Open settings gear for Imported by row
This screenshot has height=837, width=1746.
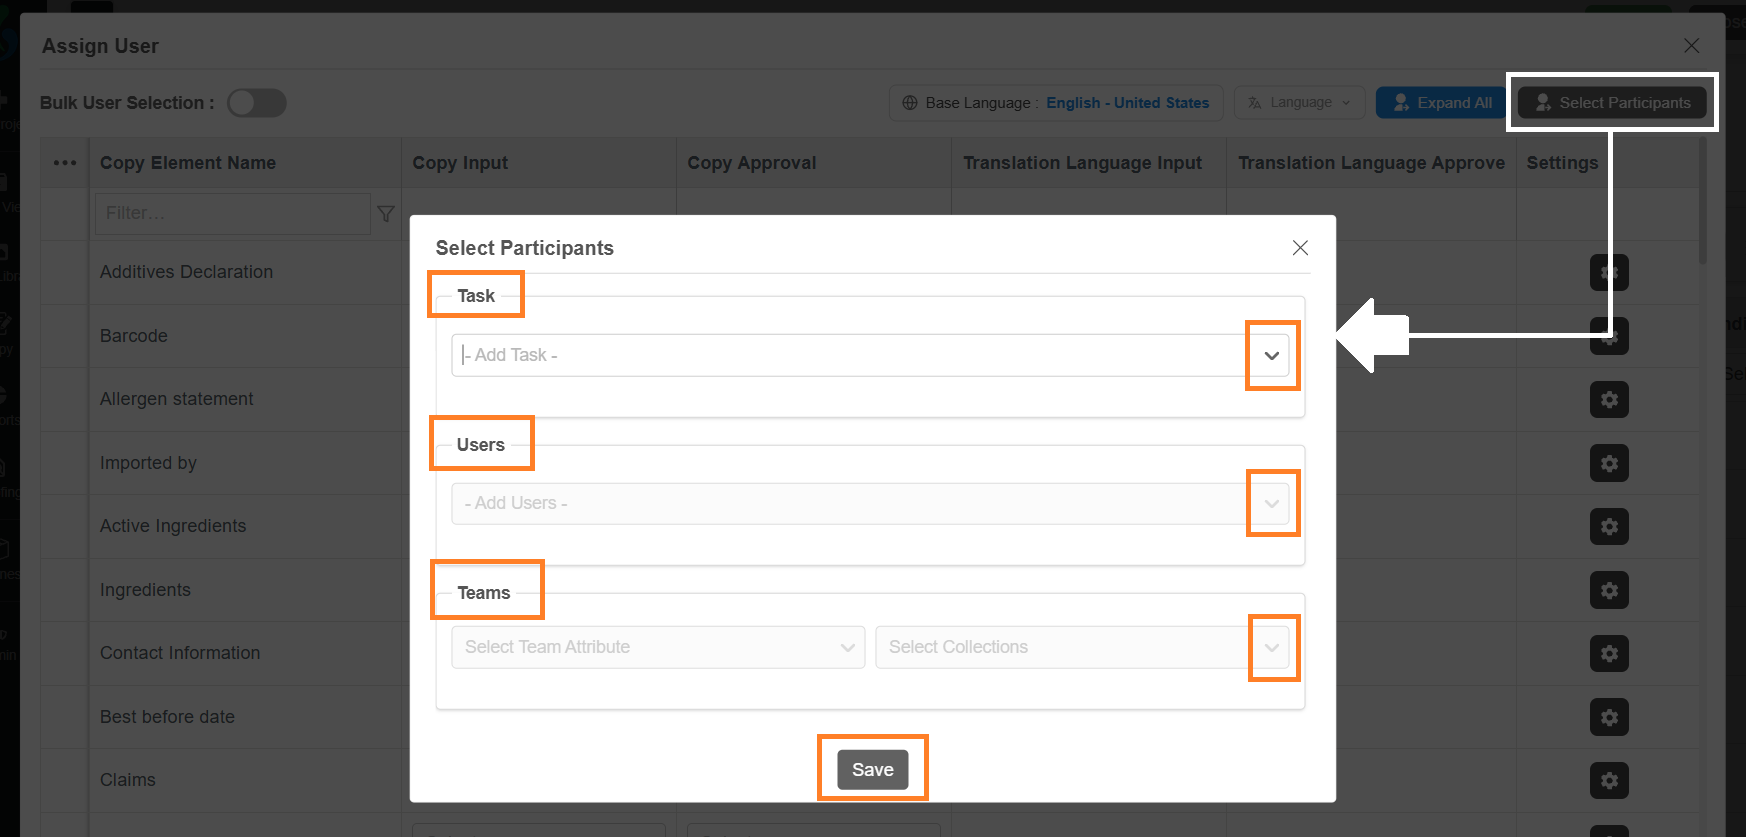[x=1609, y=463]
